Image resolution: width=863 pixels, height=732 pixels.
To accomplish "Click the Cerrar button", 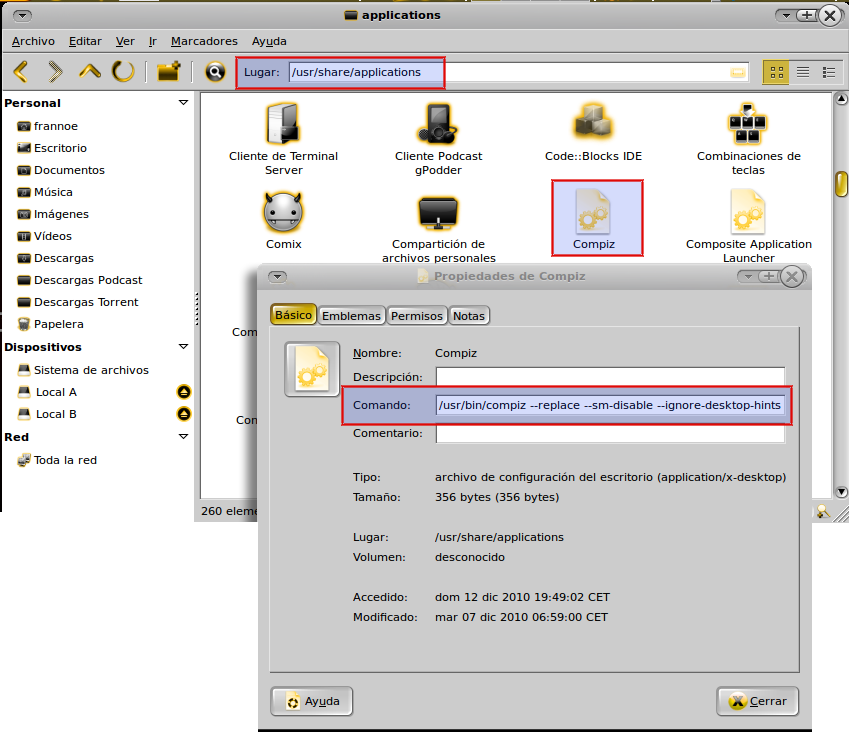I will point(757,701).
